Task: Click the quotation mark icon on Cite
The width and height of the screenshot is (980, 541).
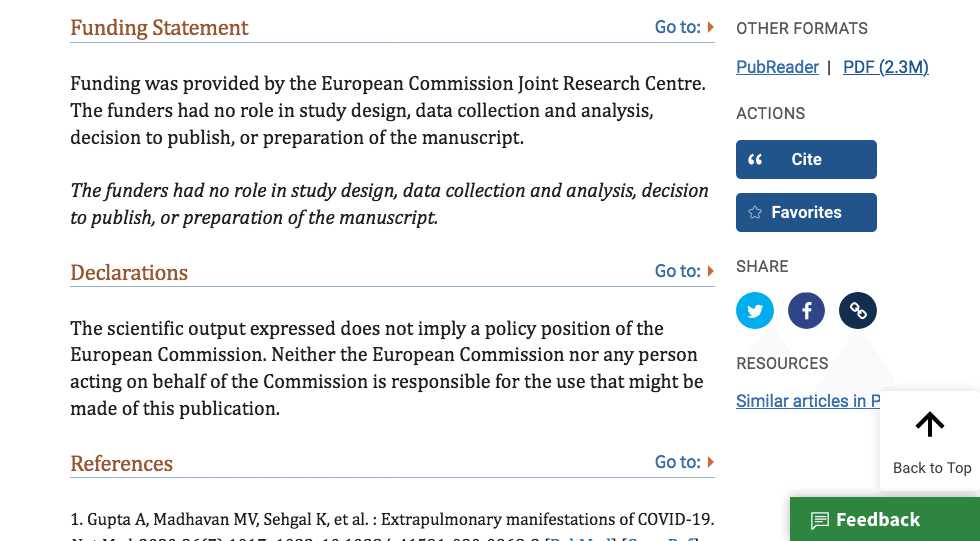Action: point(755,159)
